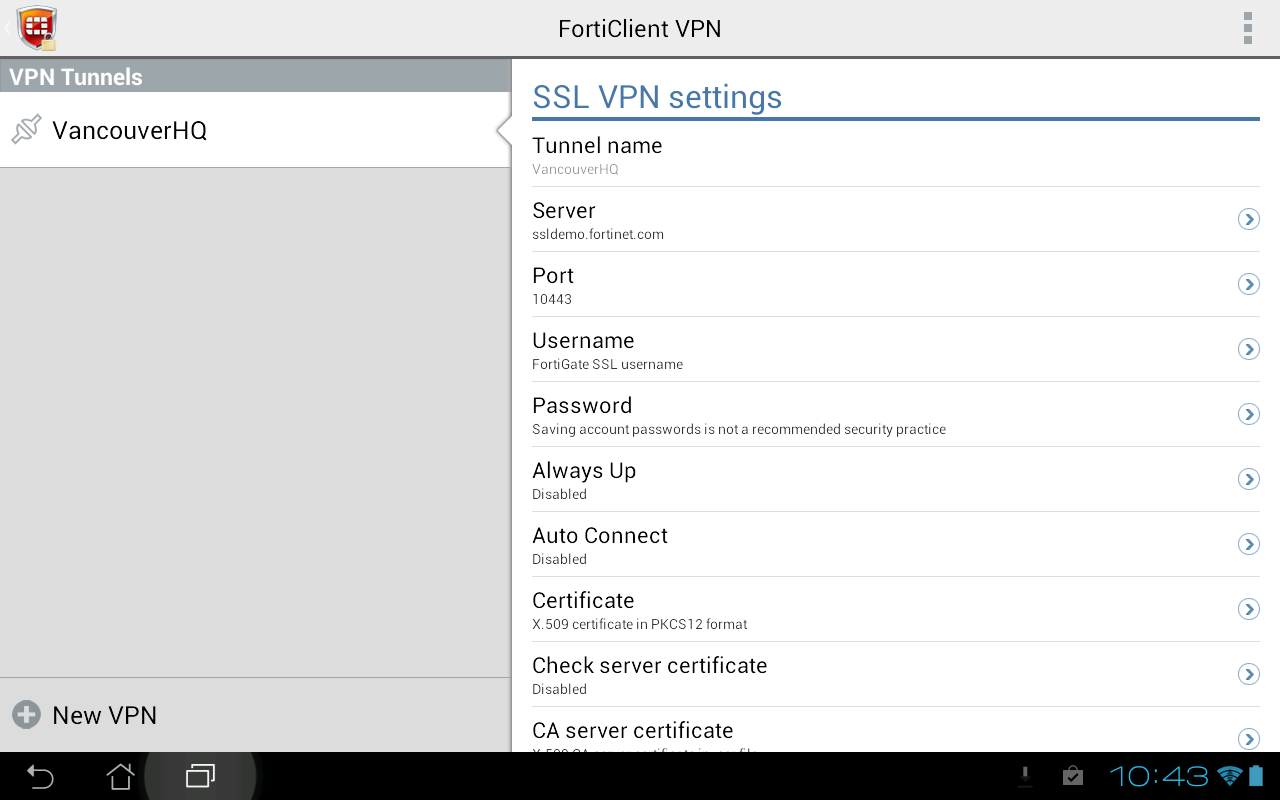Tap the Home navigation icon

tap(119, 776)
